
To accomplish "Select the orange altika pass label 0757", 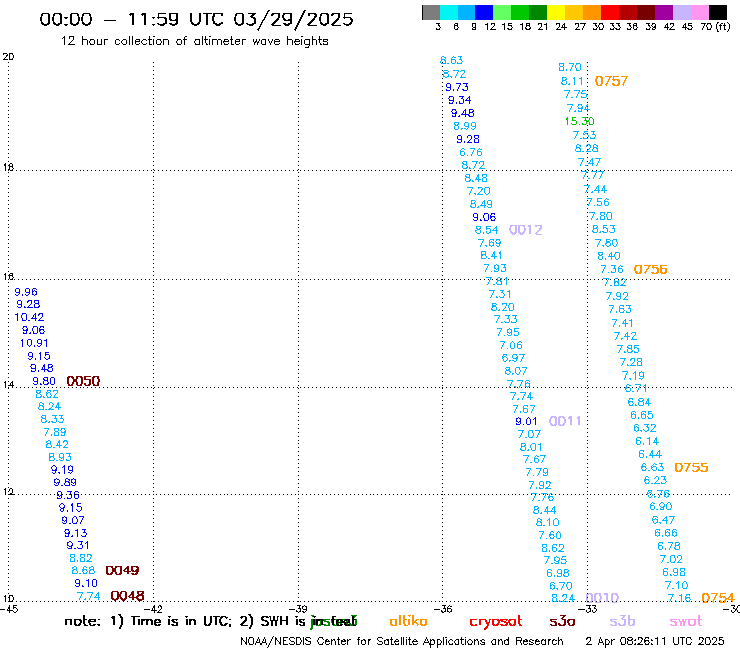I will click(611, 81).
